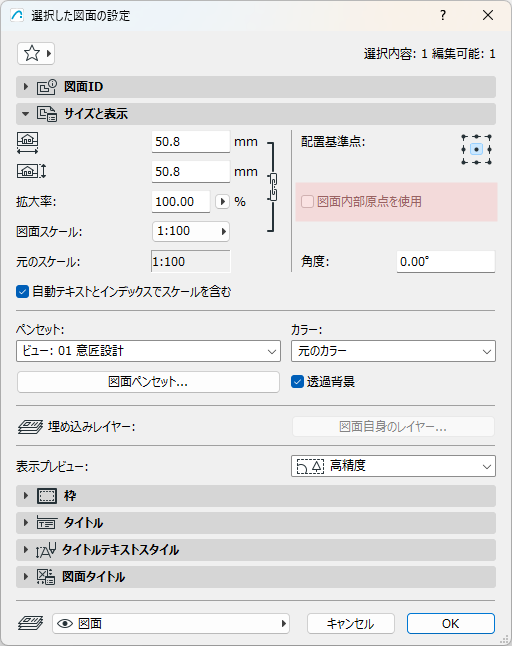Click the 表示プレビュー: label

coord(52,466)
